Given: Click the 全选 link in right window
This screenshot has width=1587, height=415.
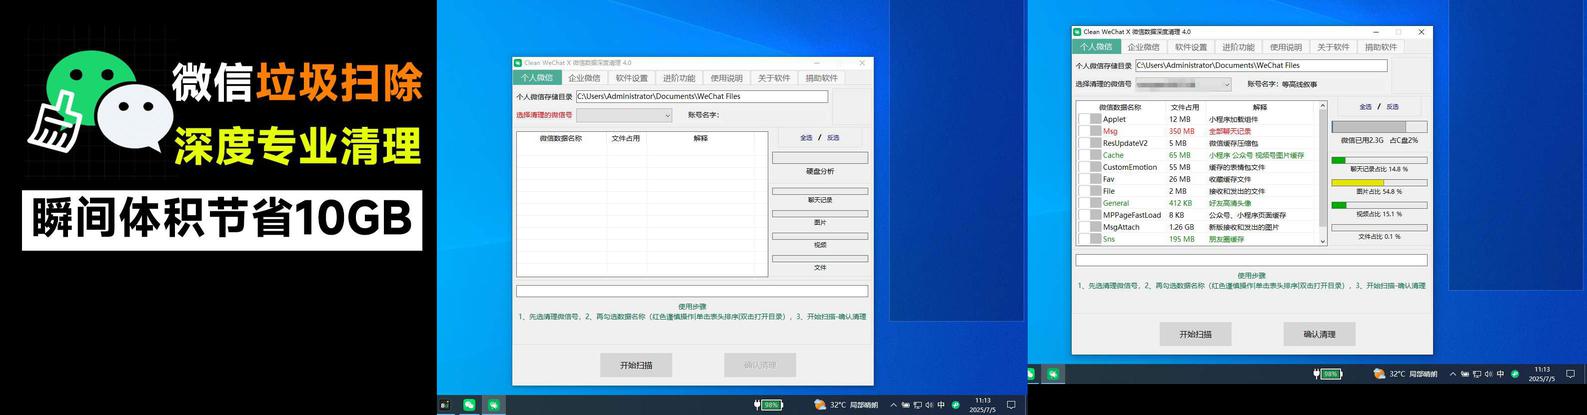Looking at the screenshot, I should click(x=1365, y=107).
